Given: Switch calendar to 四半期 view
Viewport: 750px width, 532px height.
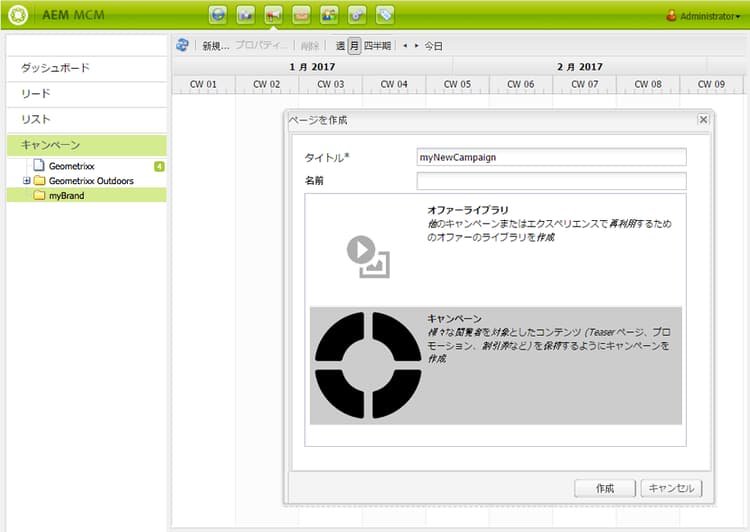Looking at the screenshot, I should (377, 45).
